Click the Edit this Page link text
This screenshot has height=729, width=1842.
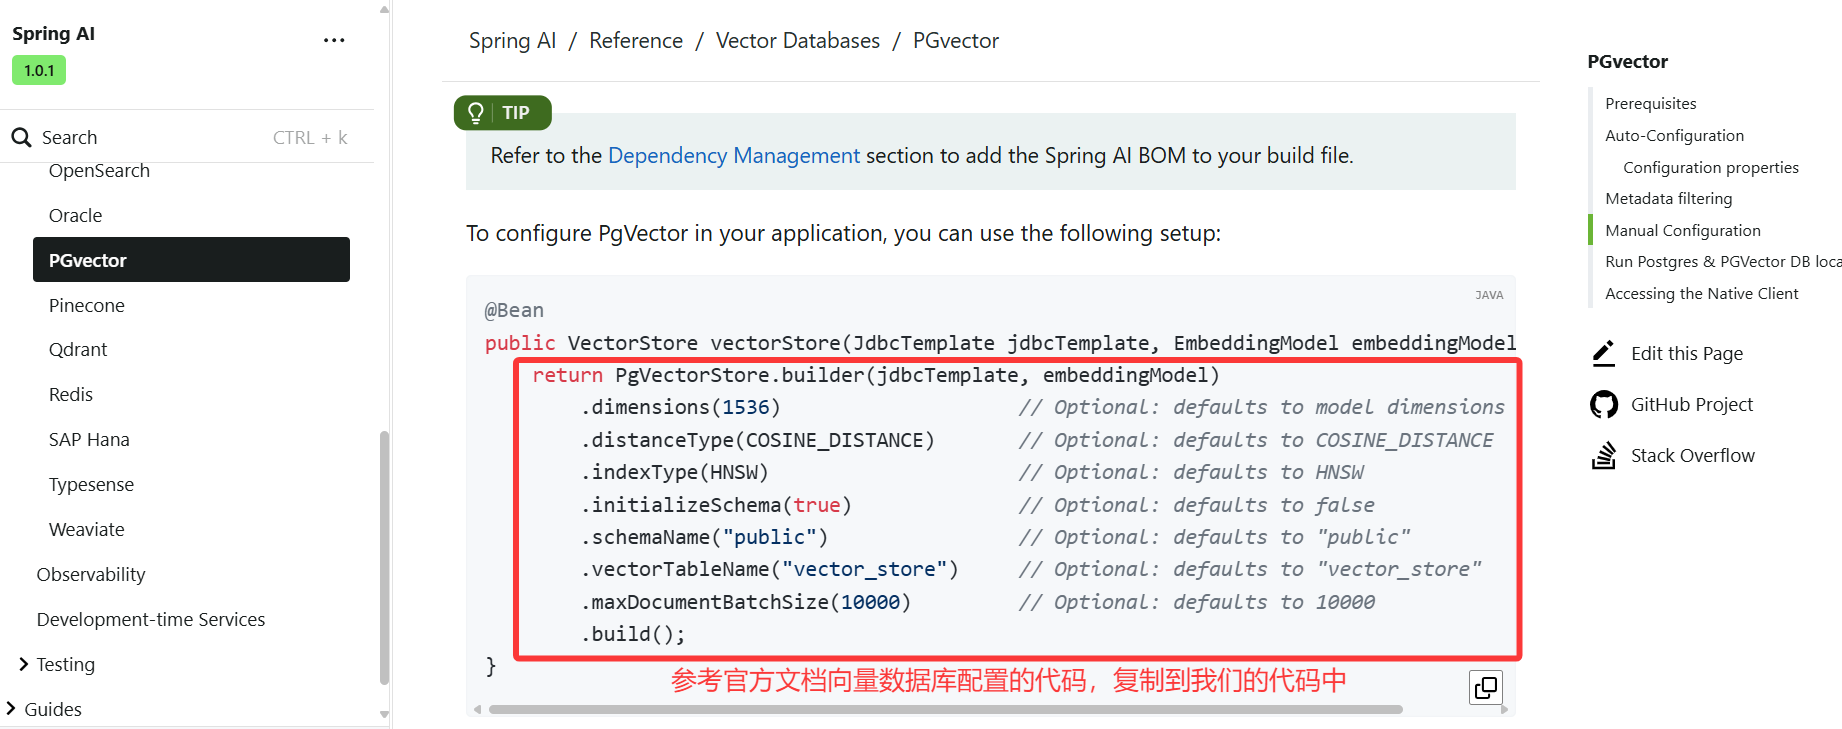coord(1687,353)
